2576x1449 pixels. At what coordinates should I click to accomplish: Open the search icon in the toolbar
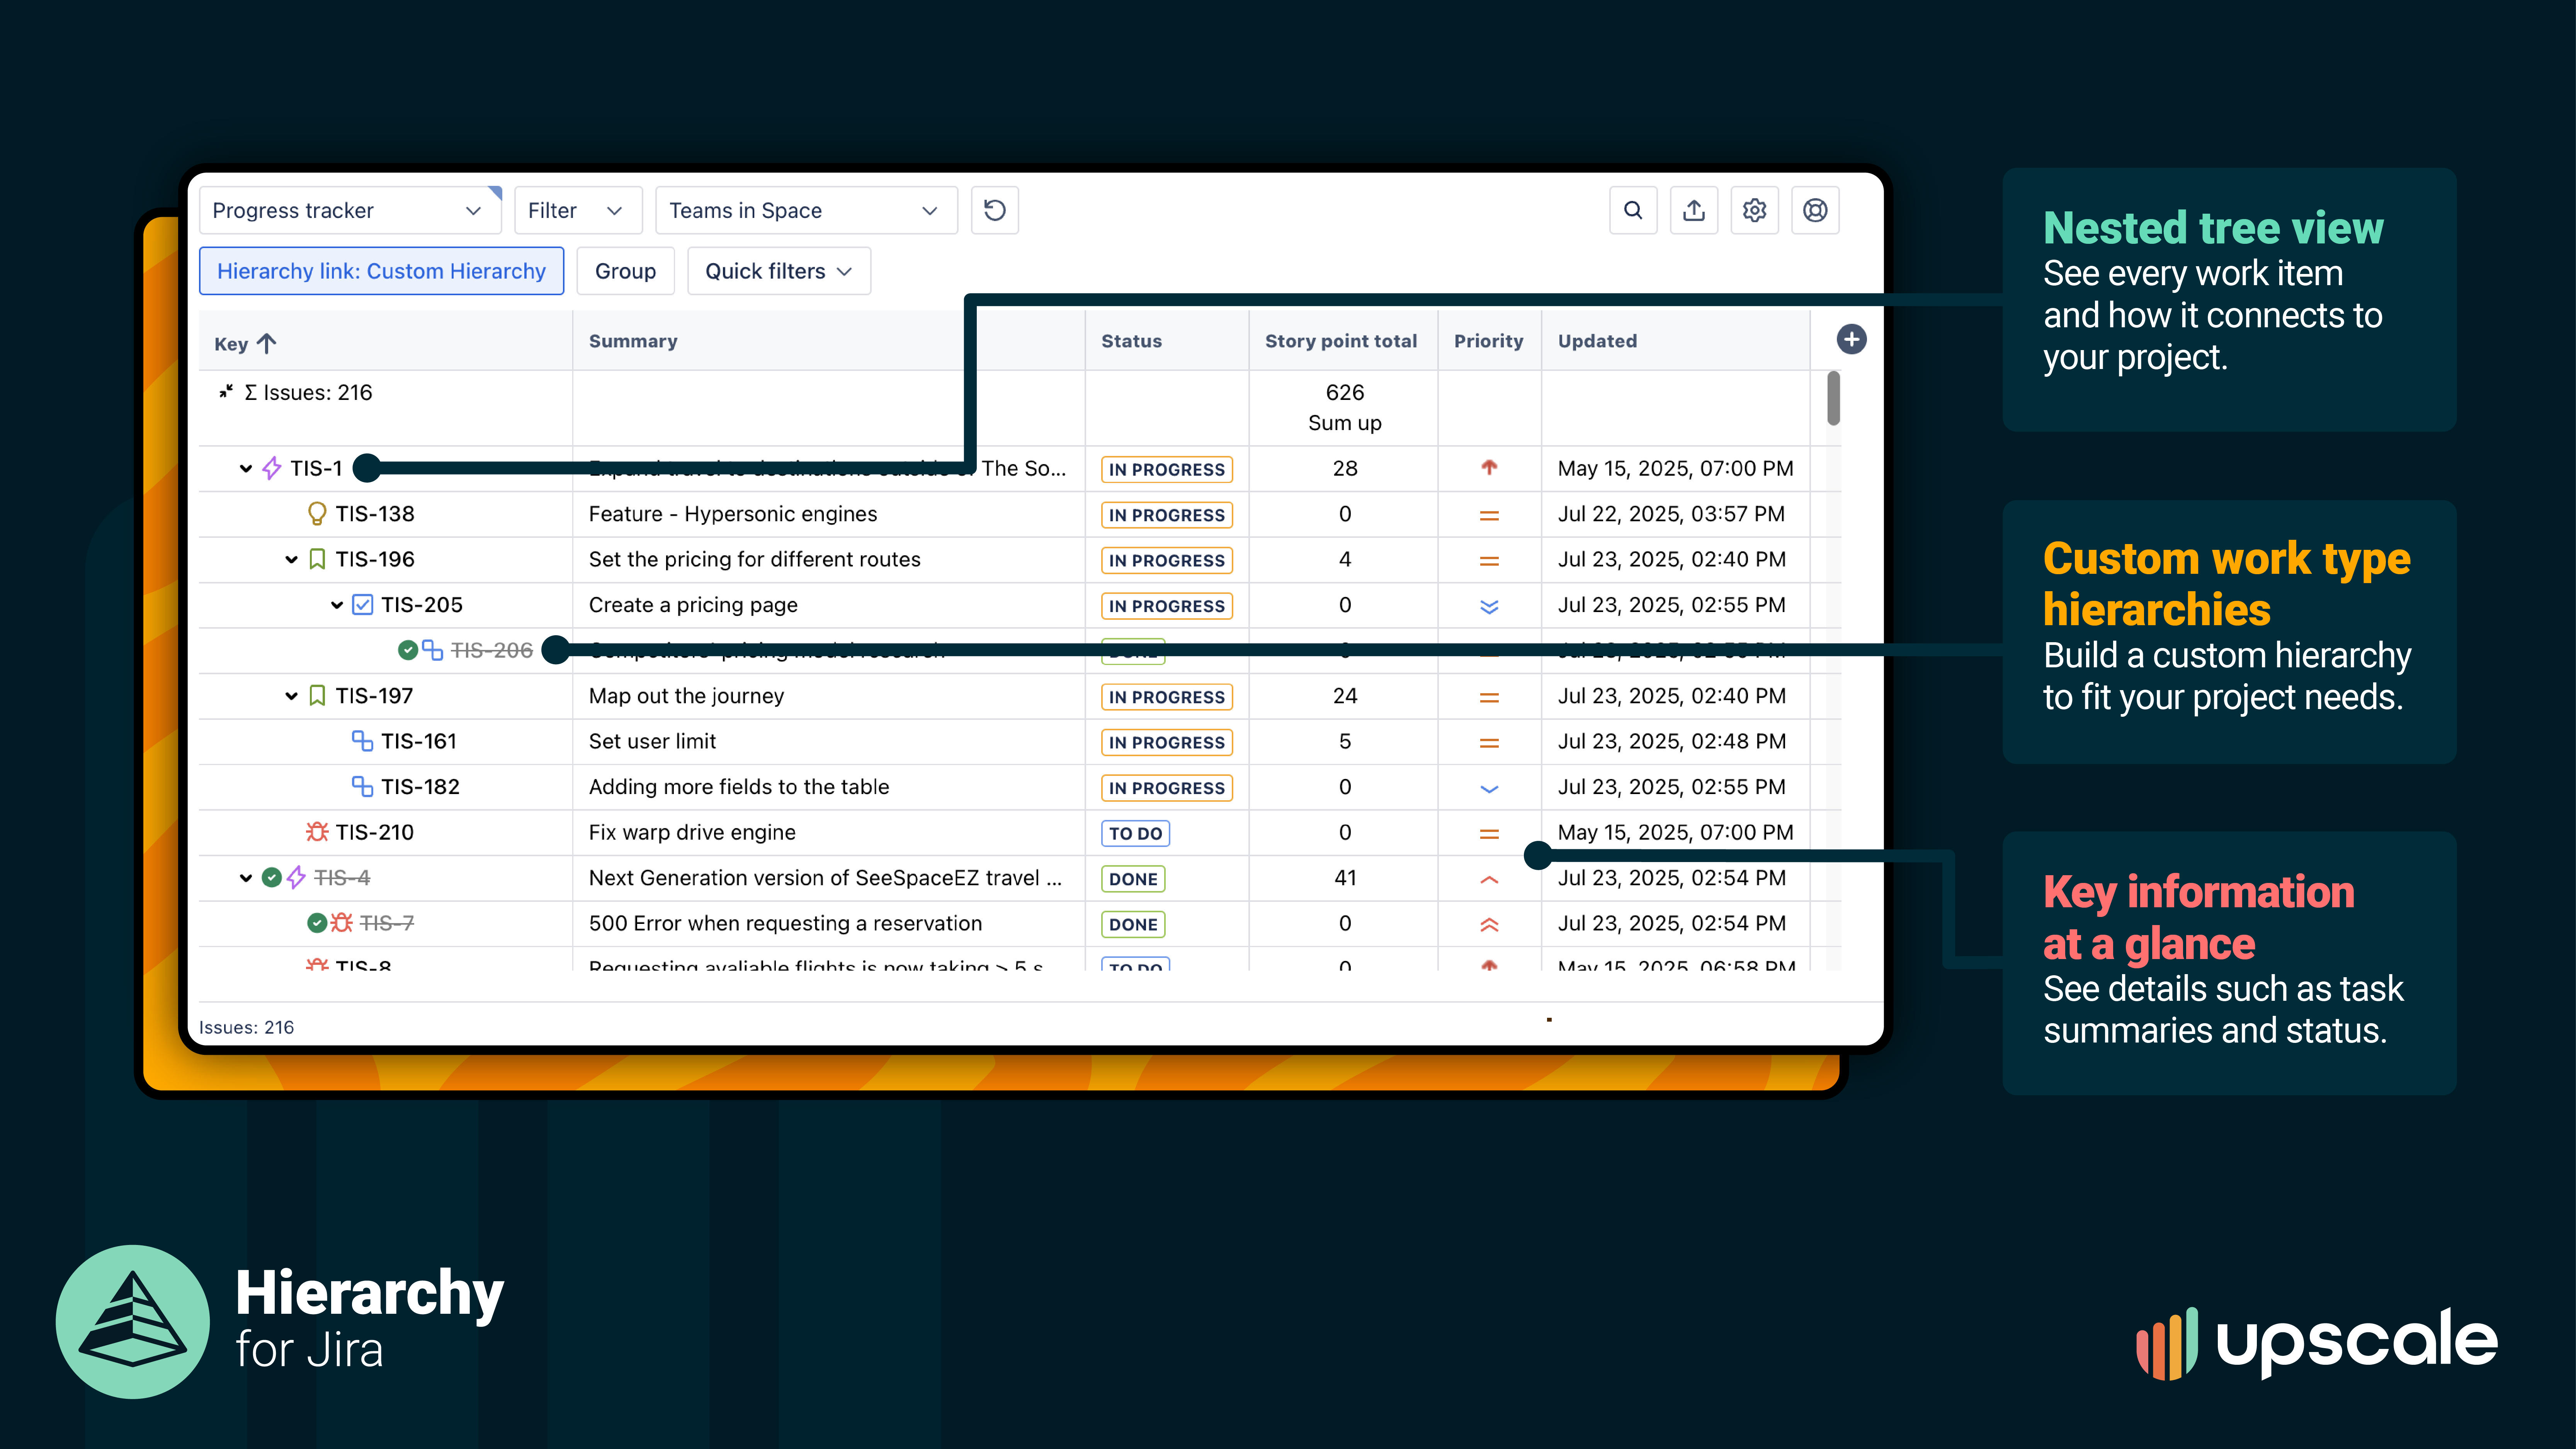(1633, 210)
